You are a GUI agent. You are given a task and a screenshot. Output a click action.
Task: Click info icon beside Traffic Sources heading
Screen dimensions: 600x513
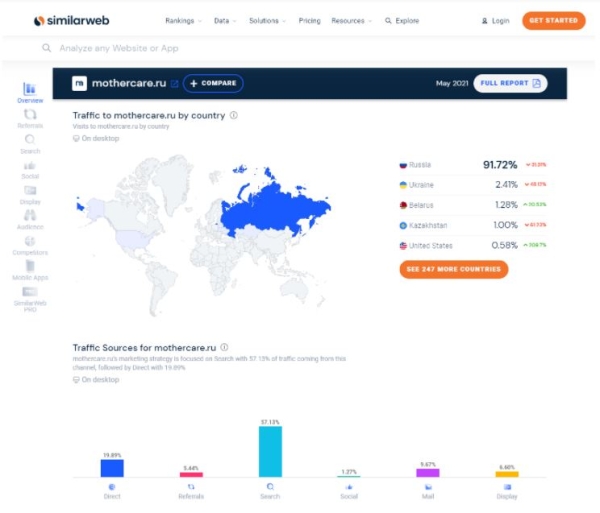coord(224,347)
